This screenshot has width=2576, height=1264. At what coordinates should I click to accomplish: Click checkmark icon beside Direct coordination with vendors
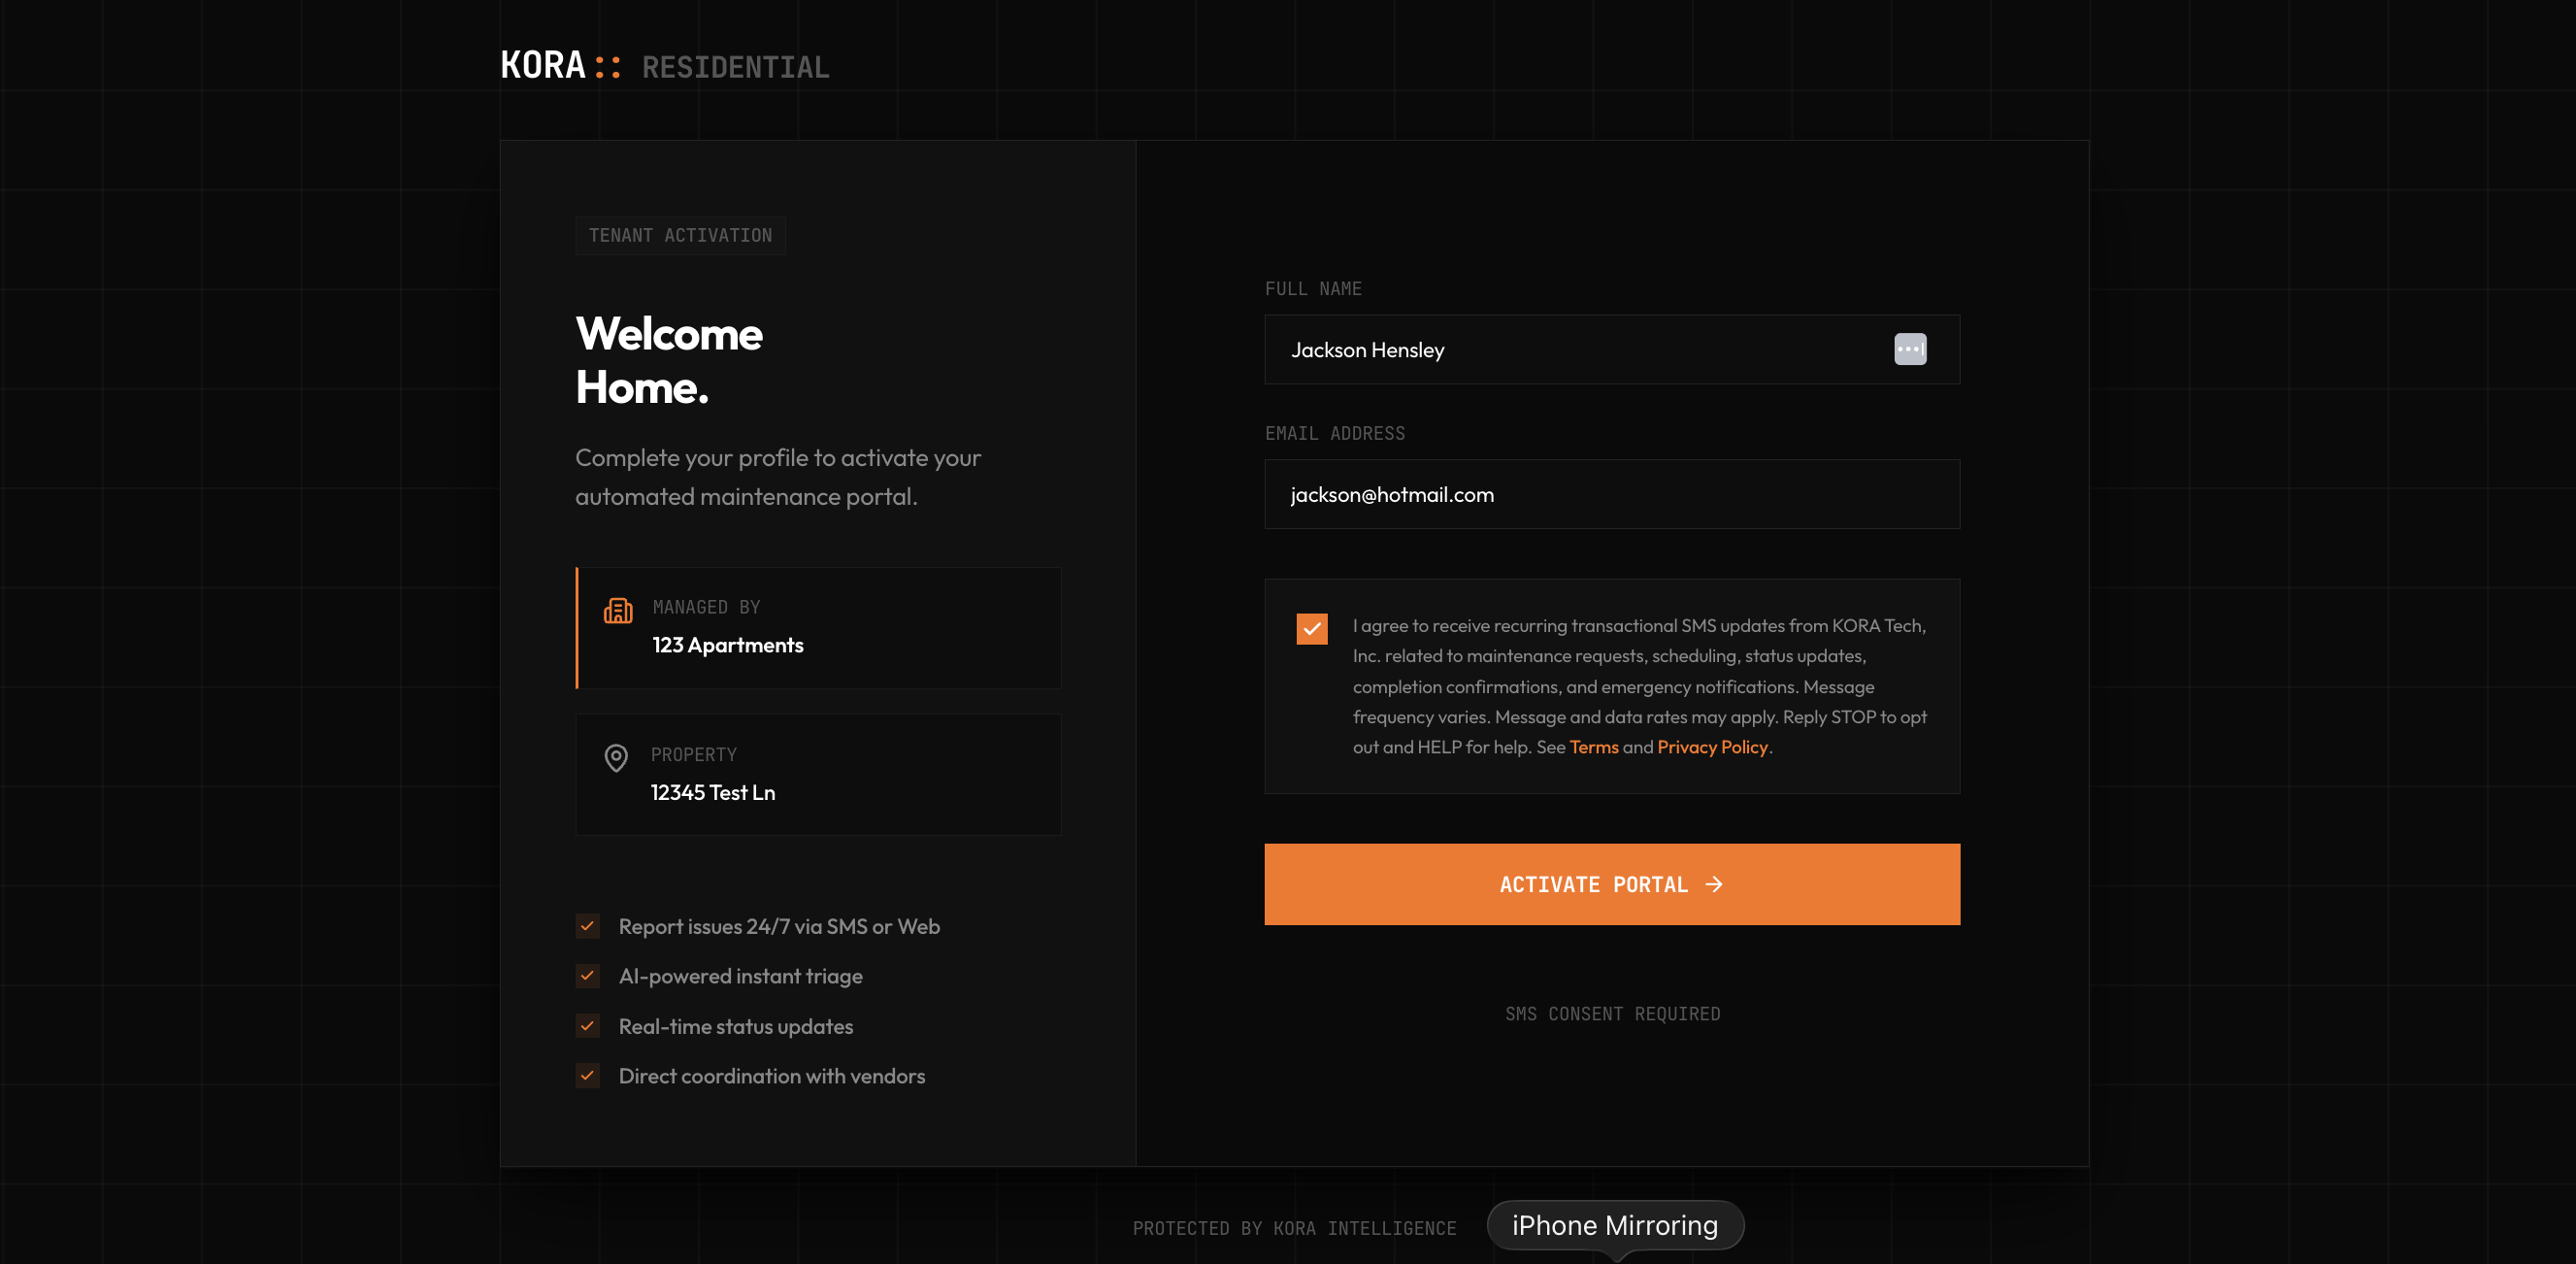[x=587, y=1076]
